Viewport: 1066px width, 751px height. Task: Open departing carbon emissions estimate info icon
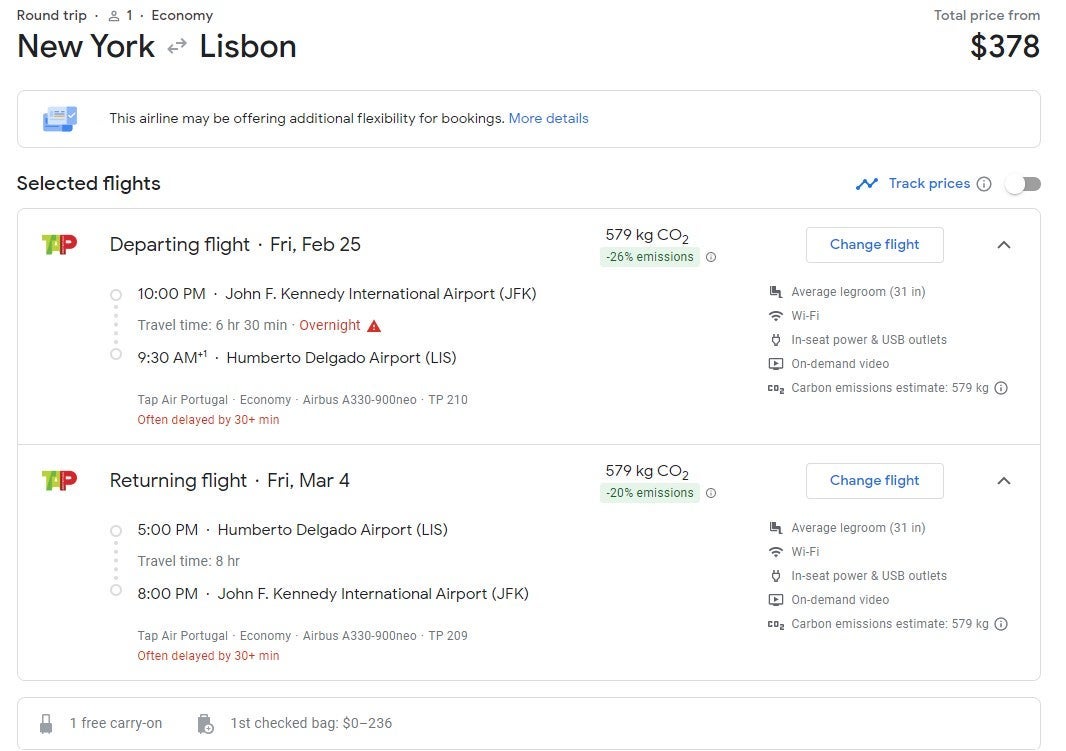1001,388
